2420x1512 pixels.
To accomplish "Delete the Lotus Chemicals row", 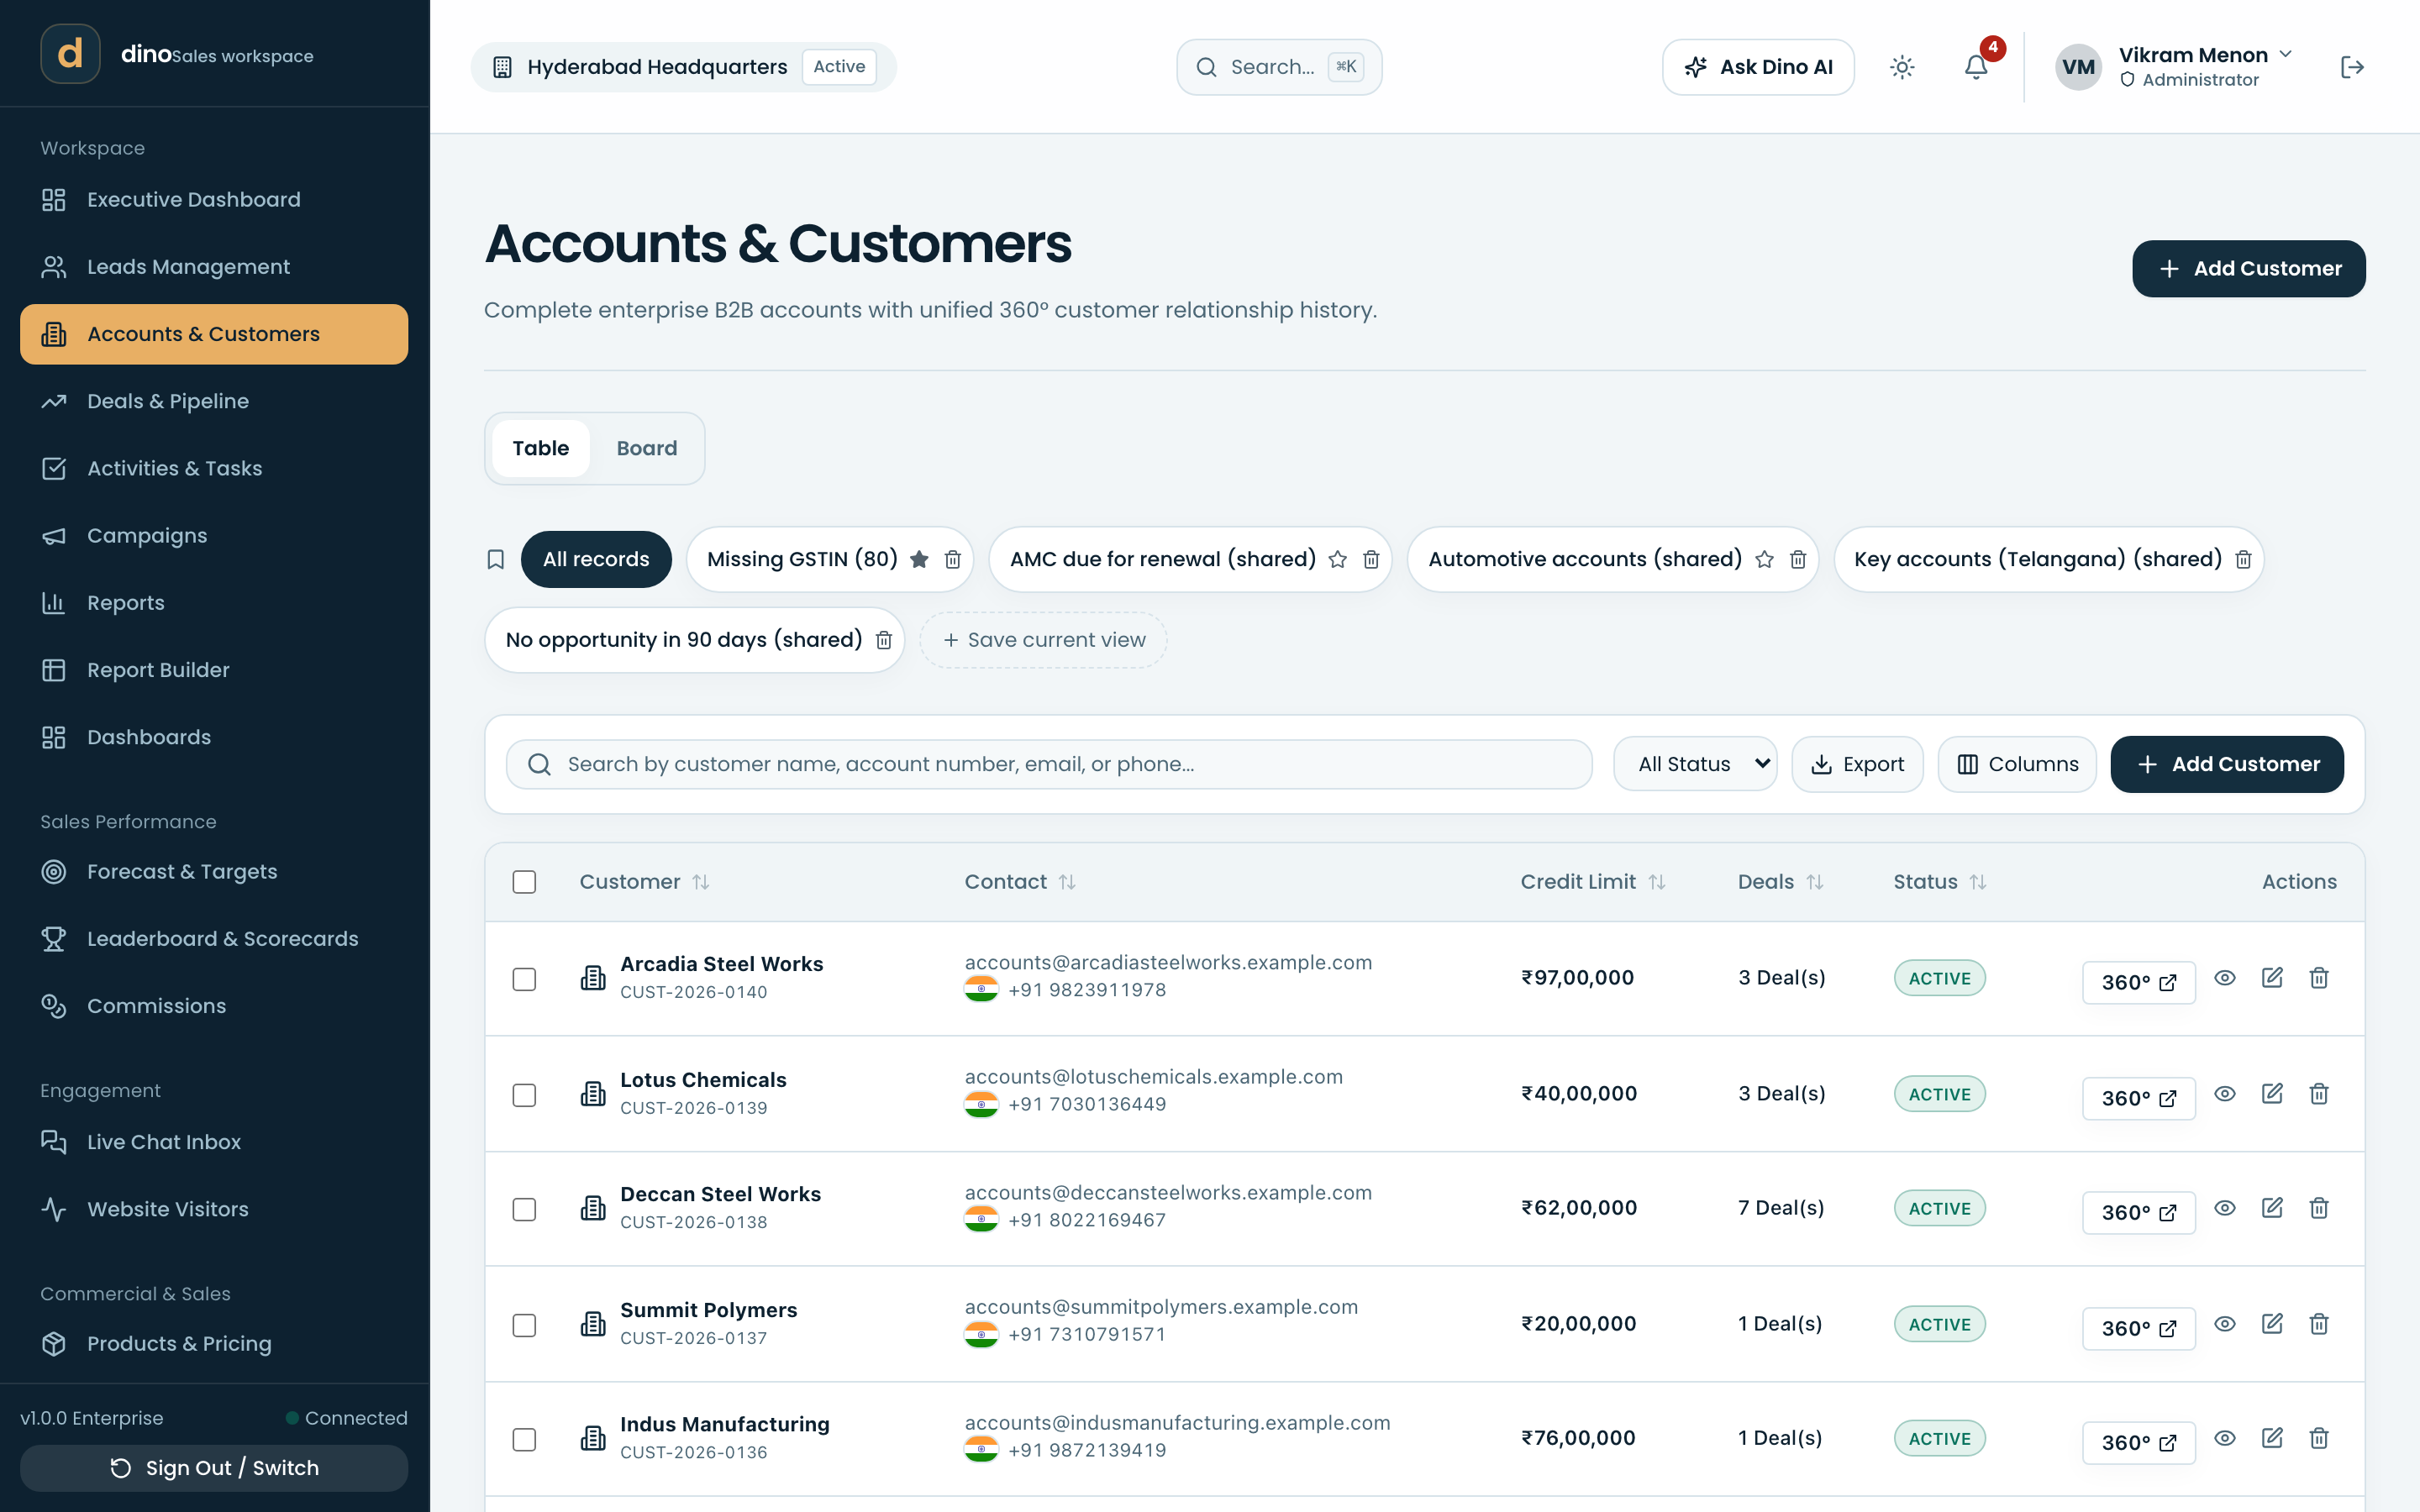I will tap(2319, 1094).
